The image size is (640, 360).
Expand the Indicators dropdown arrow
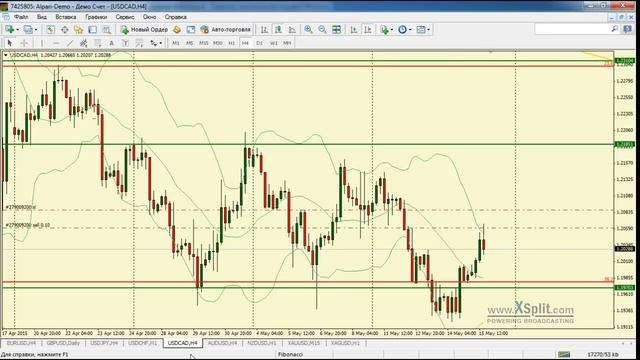coord(391,29)
